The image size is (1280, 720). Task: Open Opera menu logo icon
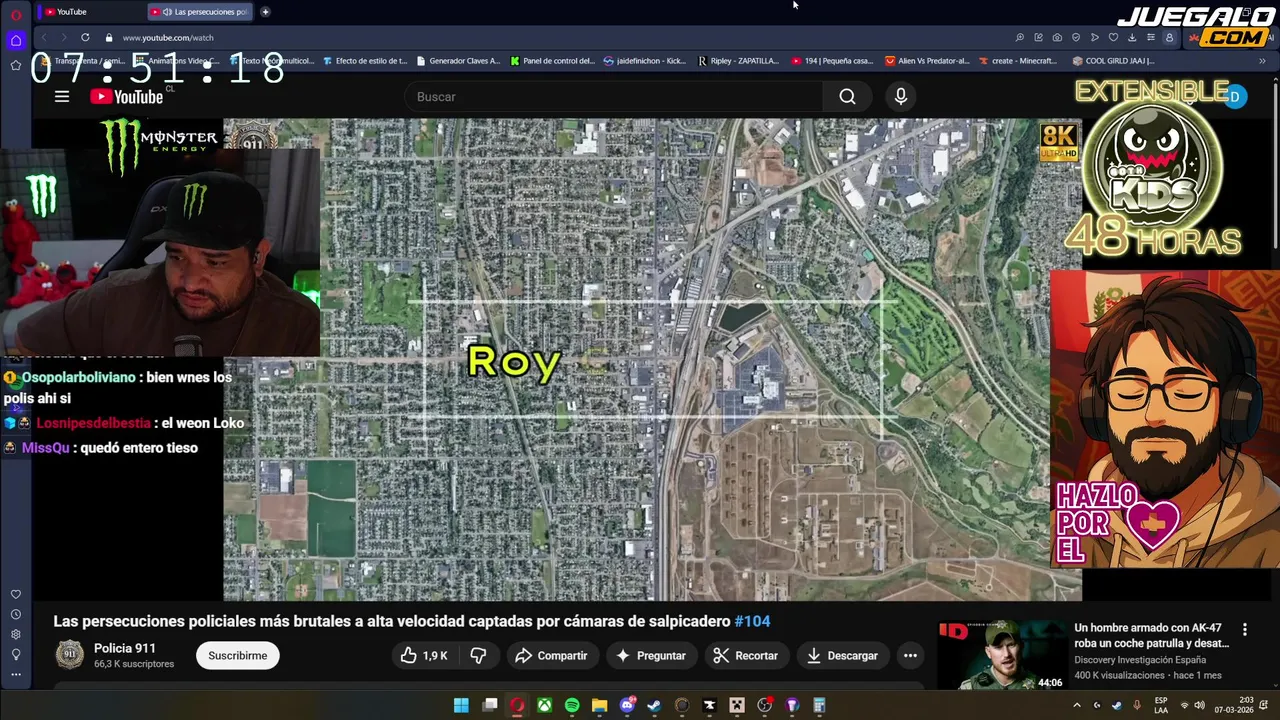click(16, 14)
